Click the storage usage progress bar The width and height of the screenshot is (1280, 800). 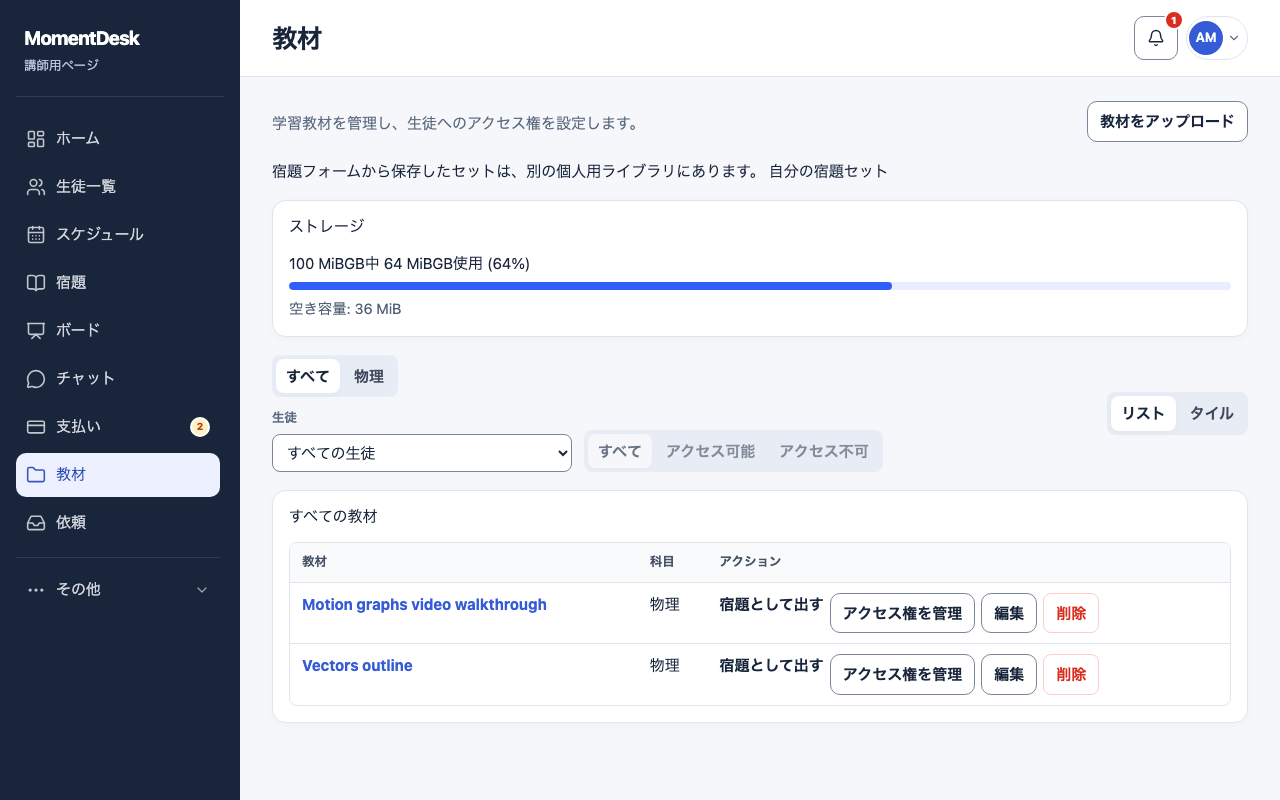pos(760,286)
